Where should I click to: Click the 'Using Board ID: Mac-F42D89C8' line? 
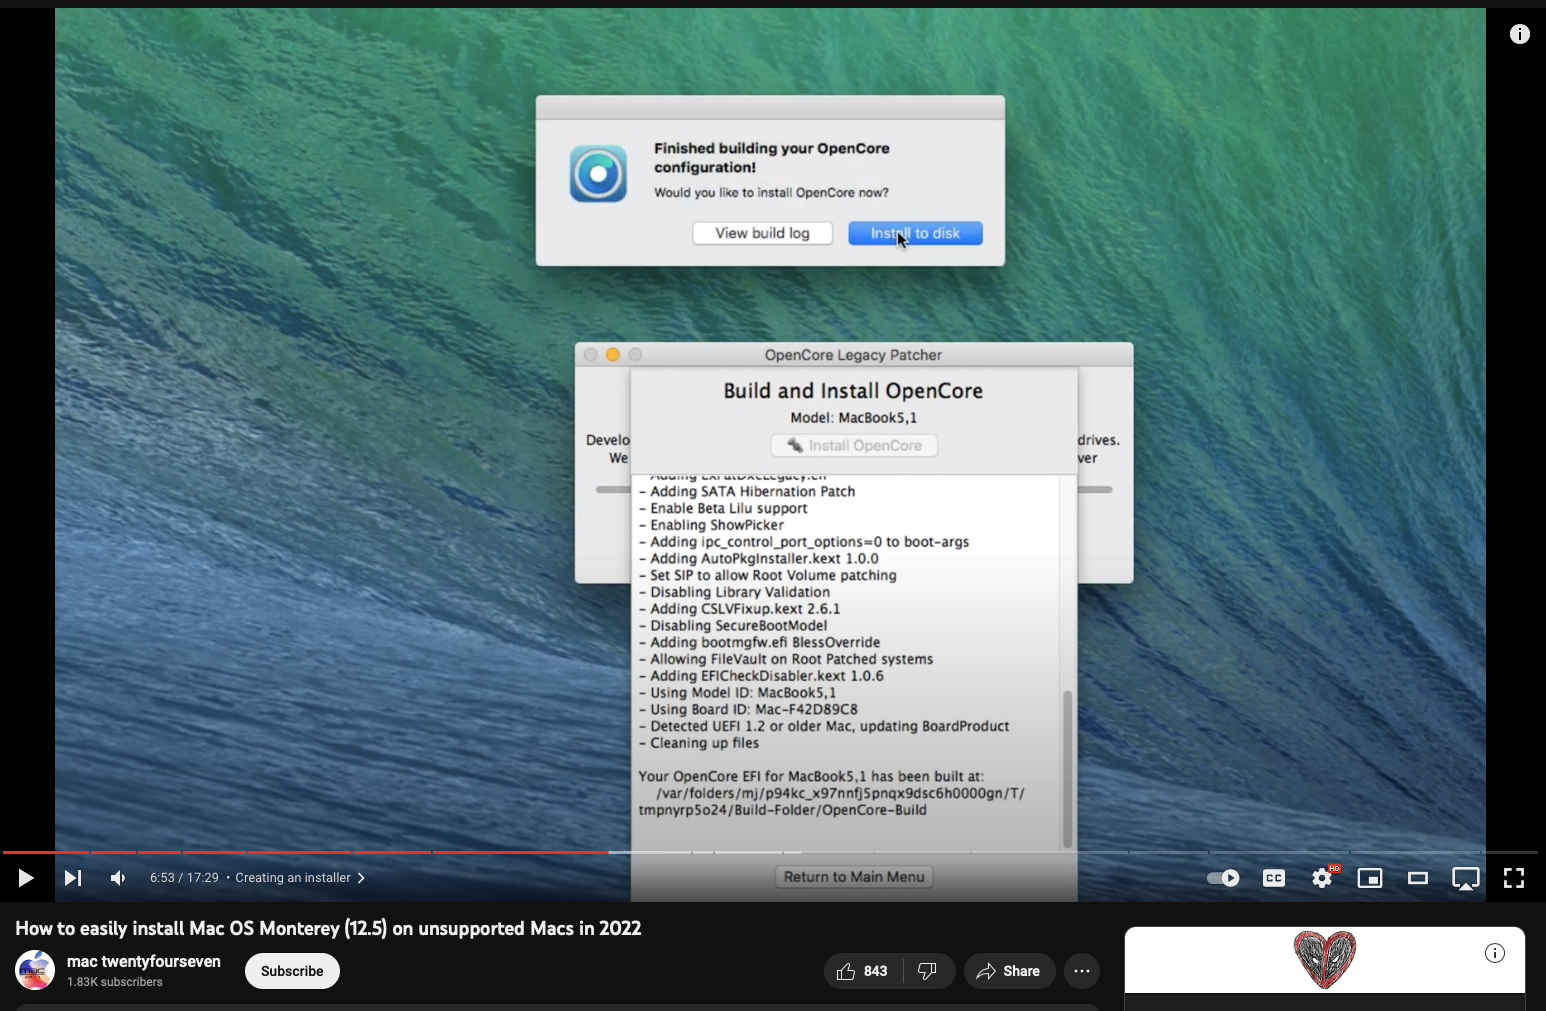[x=749, y=709]
